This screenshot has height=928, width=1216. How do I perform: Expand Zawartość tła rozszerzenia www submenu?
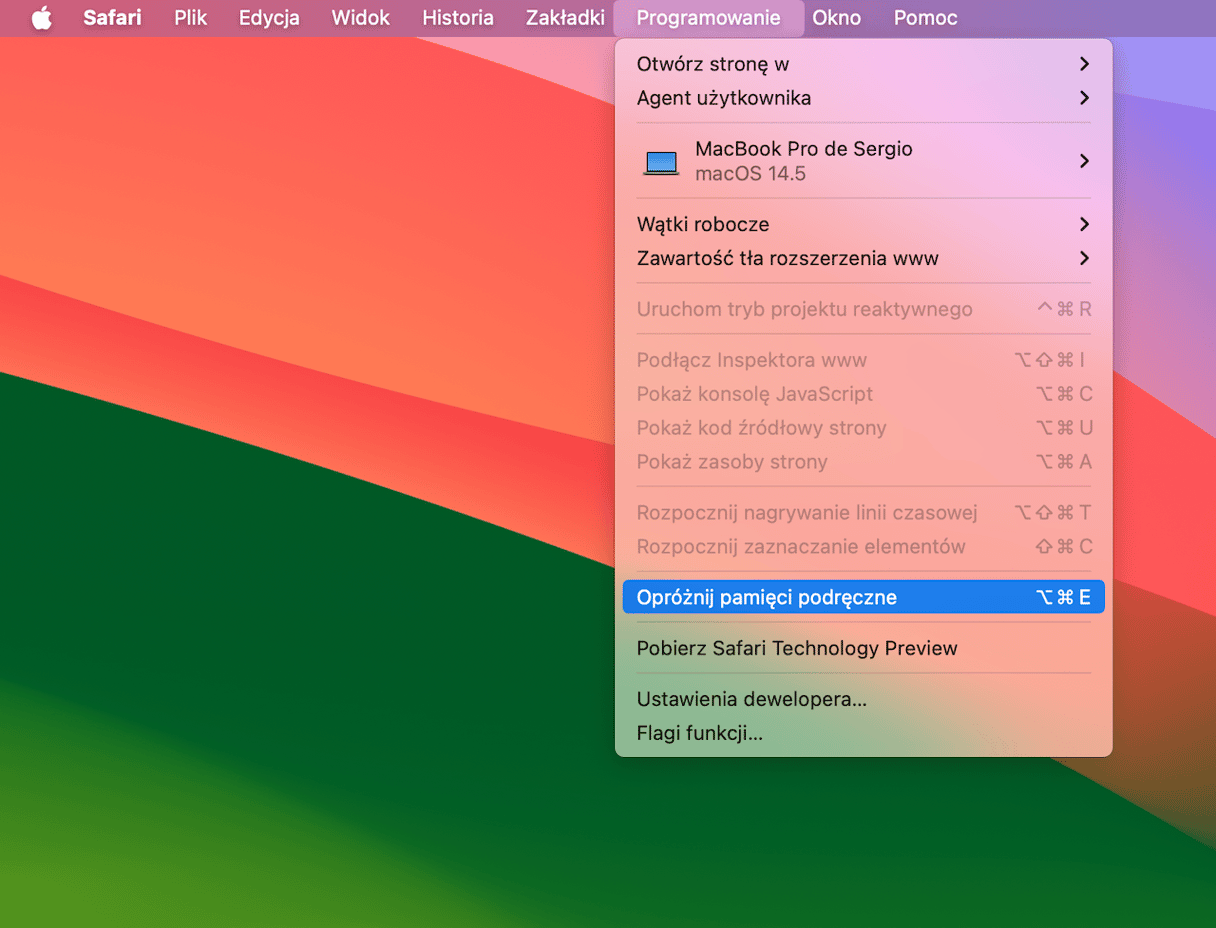(x=864, y=258)
